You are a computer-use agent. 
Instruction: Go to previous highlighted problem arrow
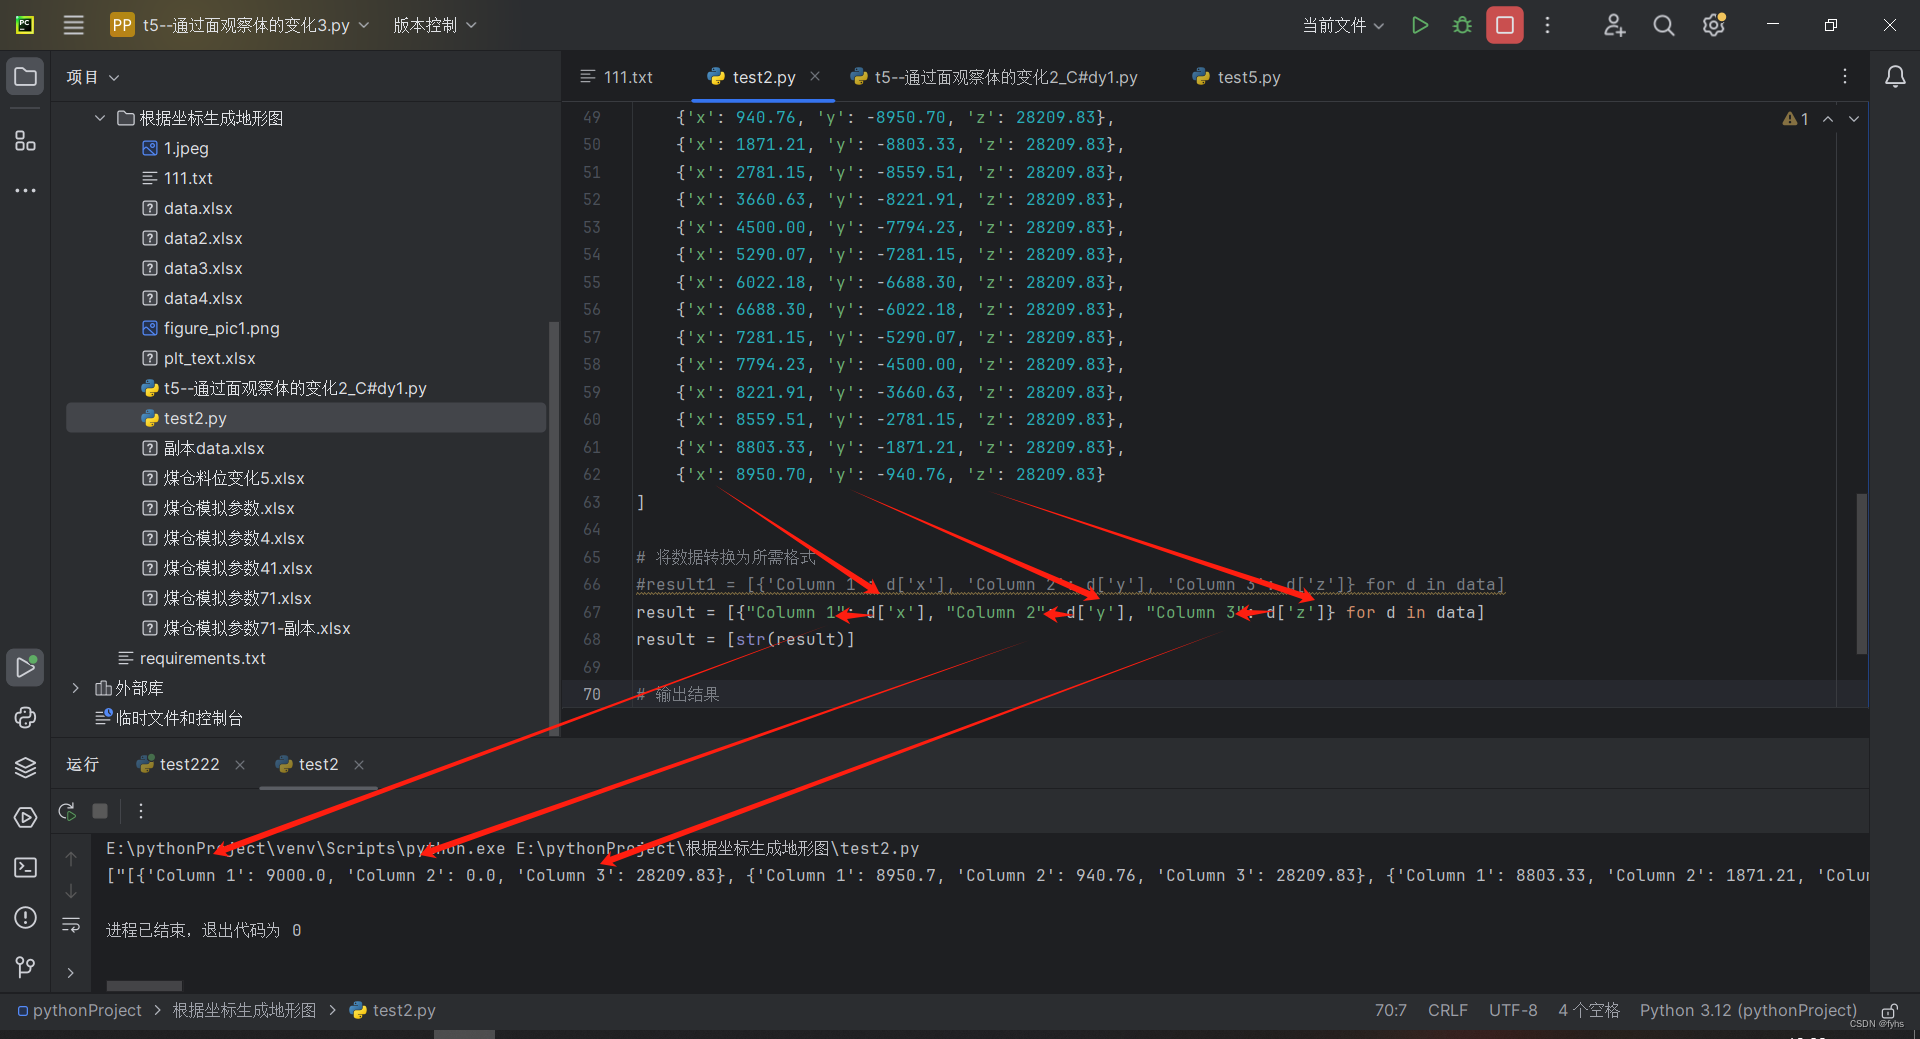(x=1828, y=119)
